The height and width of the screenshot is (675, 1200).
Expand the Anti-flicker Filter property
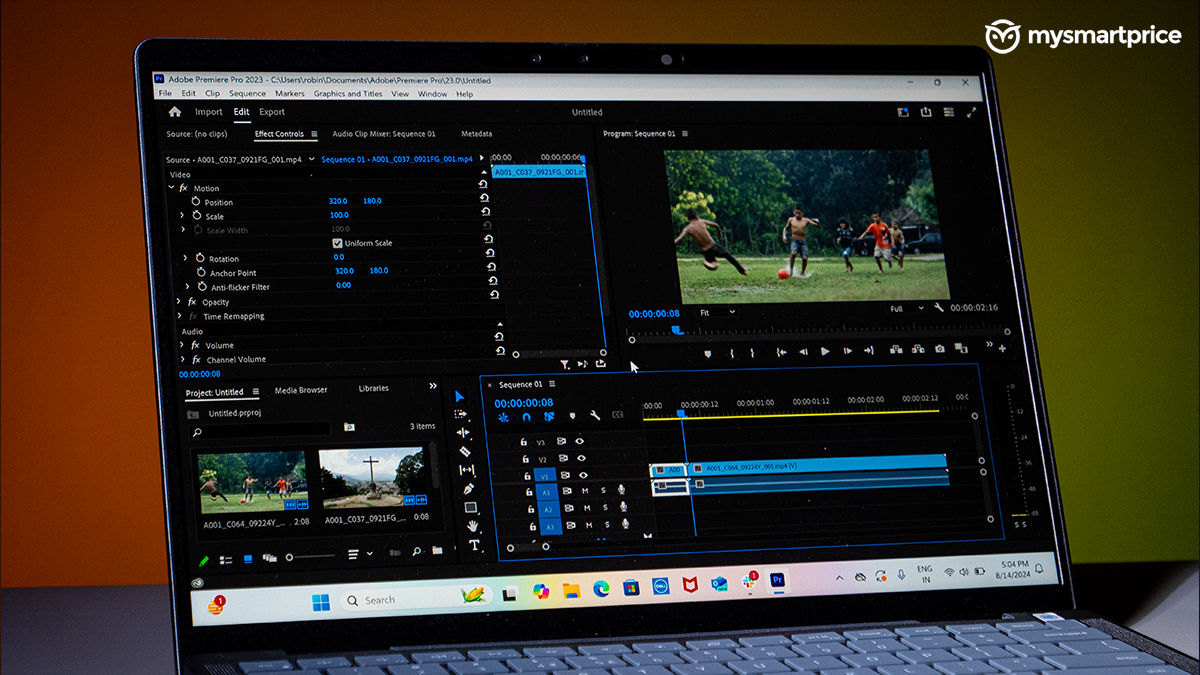coord(186,286)
